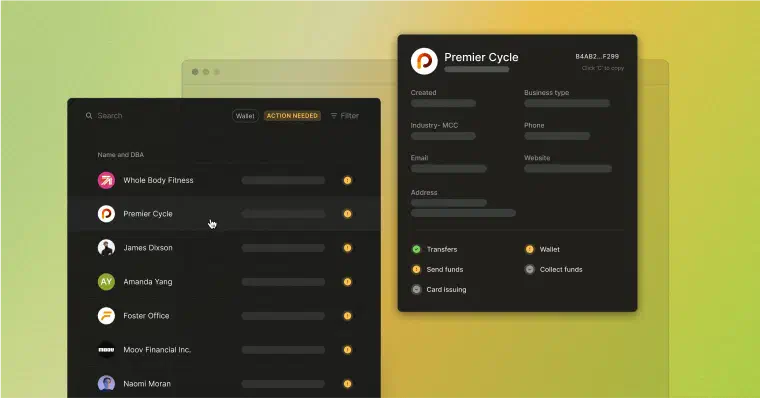Click the large Premier Cycle logo in detail card
This screenshot has height=398, width=760.
tap(424, 61)
